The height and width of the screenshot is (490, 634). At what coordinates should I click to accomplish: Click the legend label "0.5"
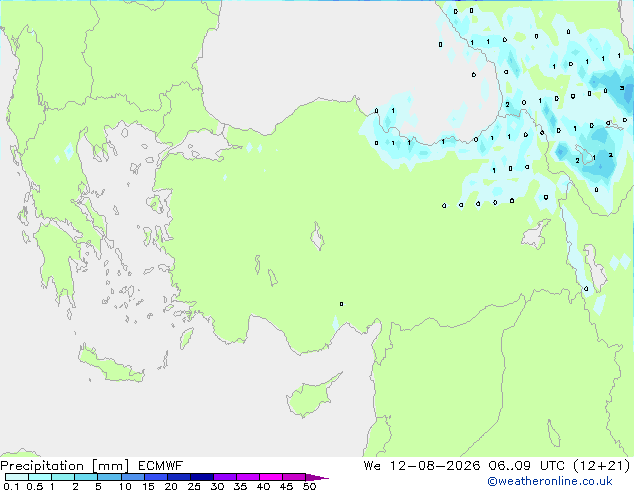(35, 486)
